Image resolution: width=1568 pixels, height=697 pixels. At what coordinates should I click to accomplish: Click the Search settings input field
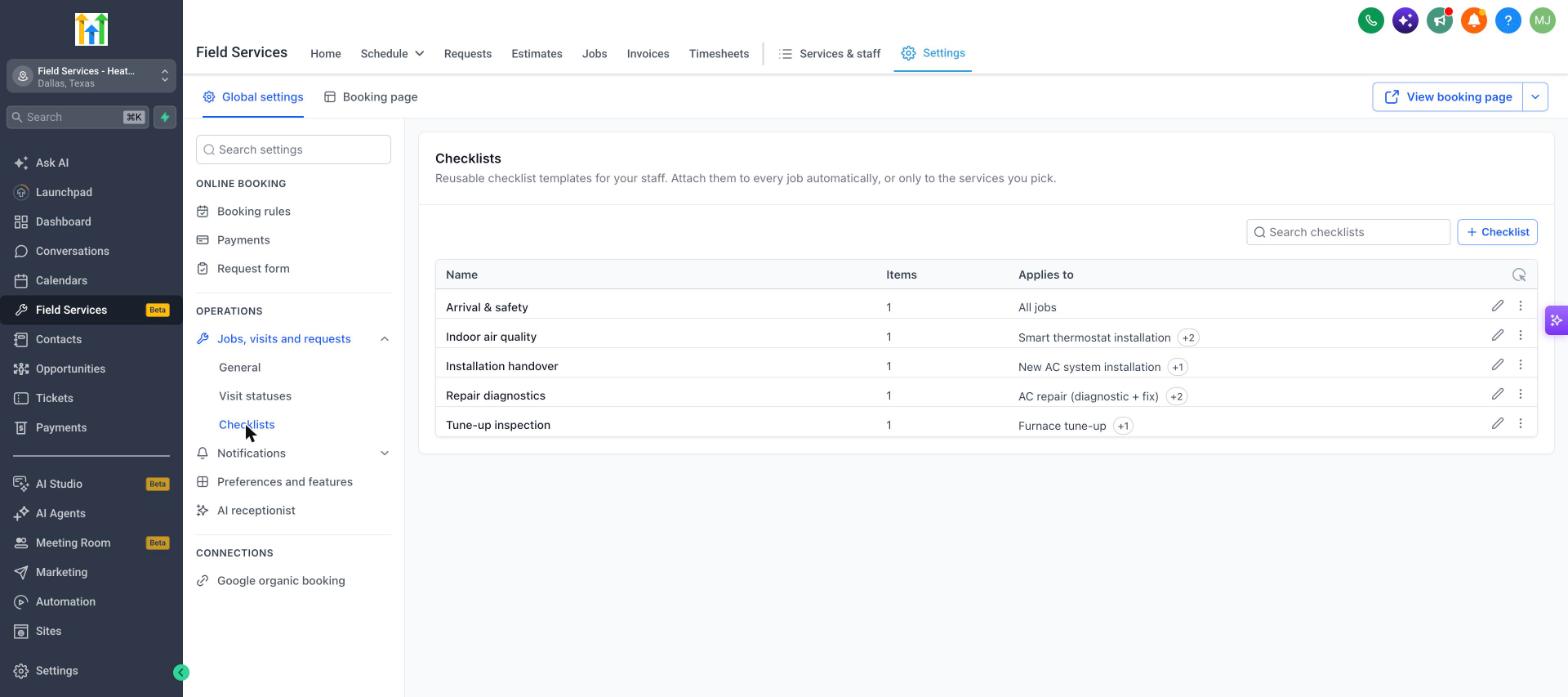293,150
